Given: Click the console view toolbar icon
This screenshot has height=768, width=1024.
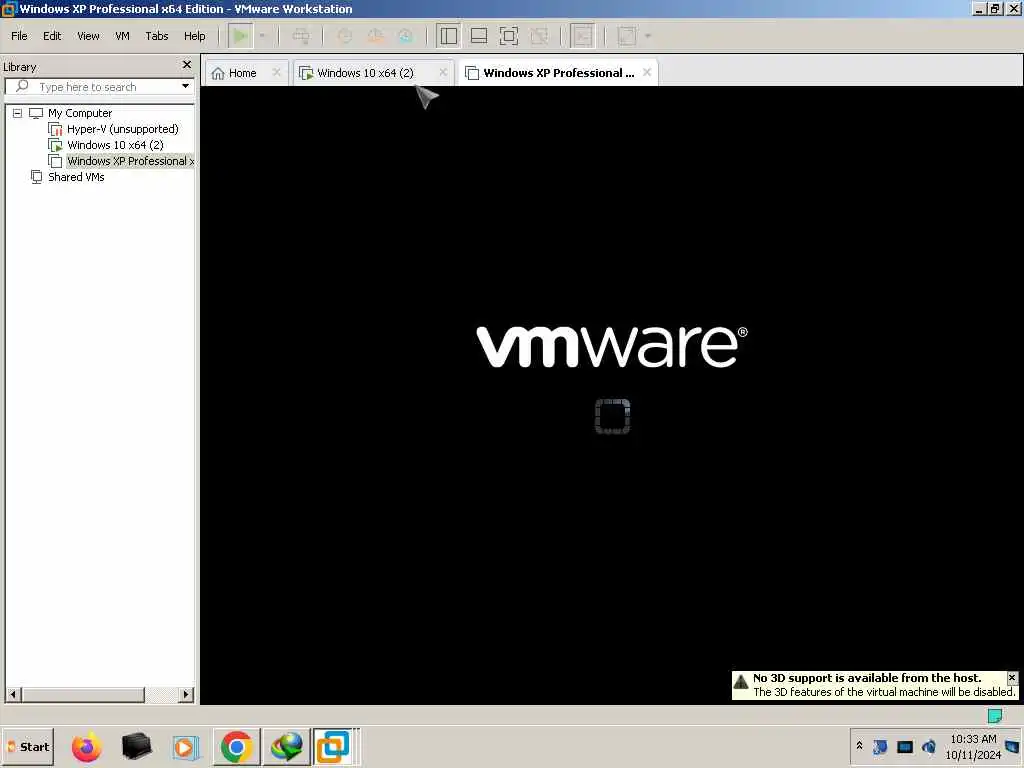Looking at the screenshot, I should coord(583,36).
